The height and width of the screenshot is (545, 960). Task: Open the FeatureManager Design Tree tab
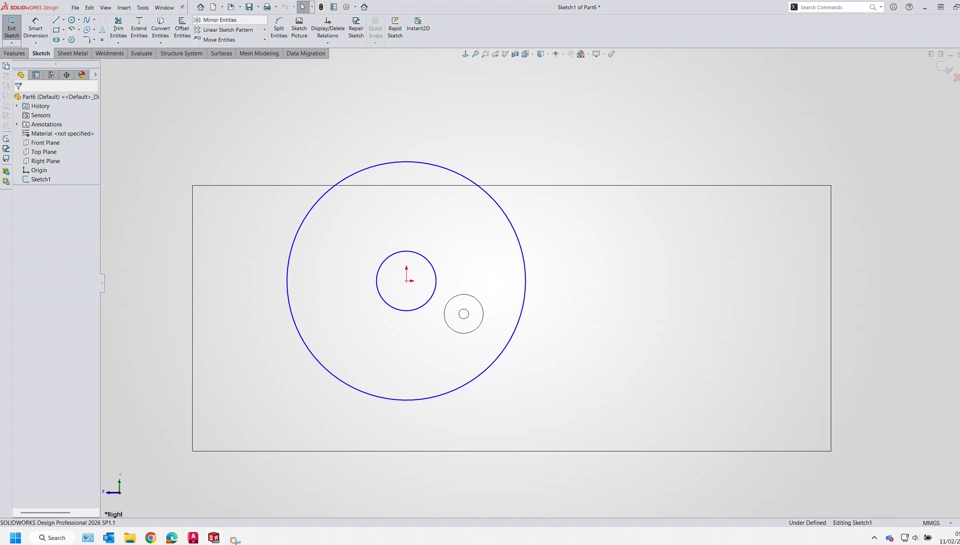pos(21,75)
